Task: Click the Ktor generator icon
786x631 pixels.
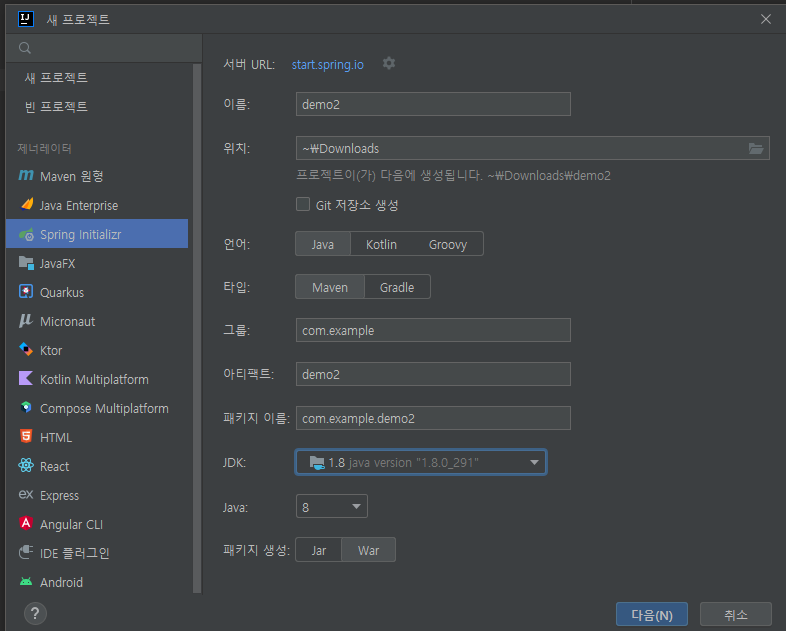Action: tap(26, 349)
